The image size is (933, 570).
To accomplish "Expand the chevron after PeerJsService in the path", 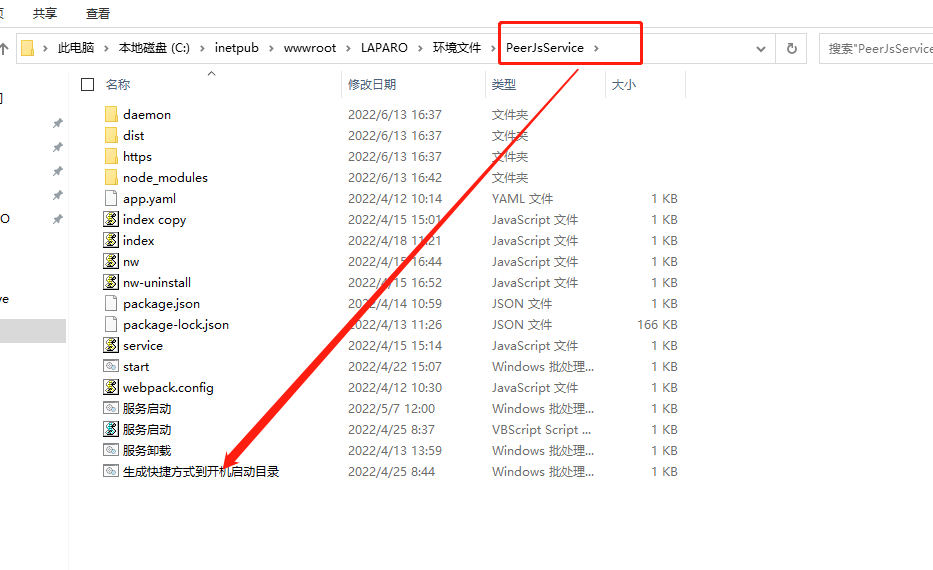I will [596, 48].
